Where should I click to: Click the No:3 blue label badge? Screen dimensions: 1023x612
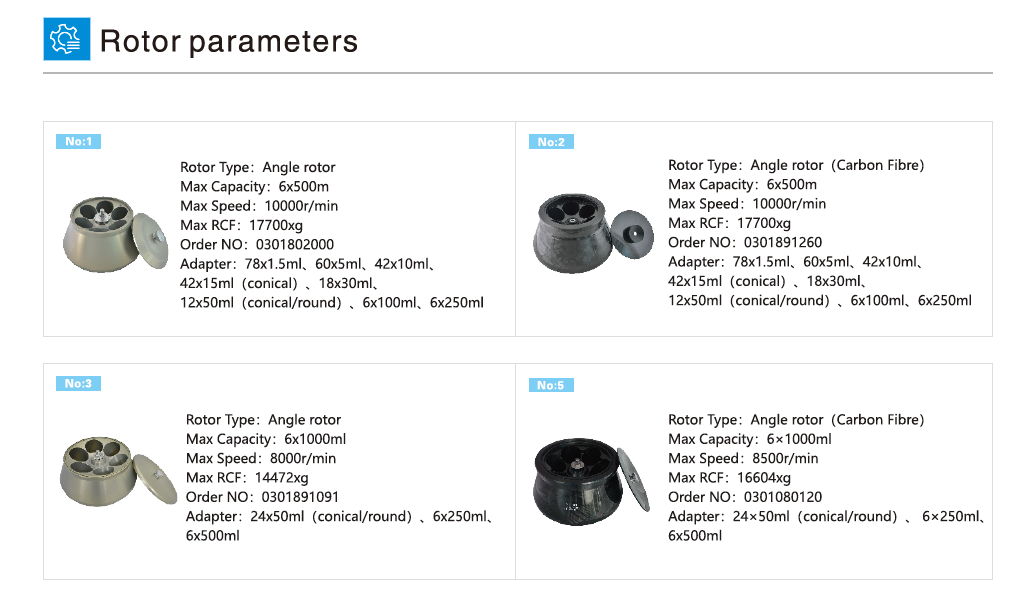coord(78,383)
